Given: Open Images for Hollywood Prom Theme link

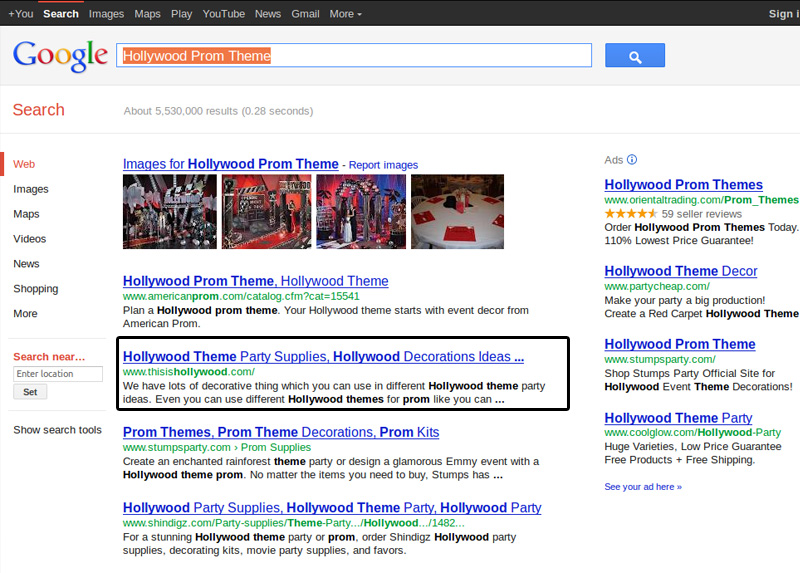Looking at the screenshot, I should tap(231, 164).
